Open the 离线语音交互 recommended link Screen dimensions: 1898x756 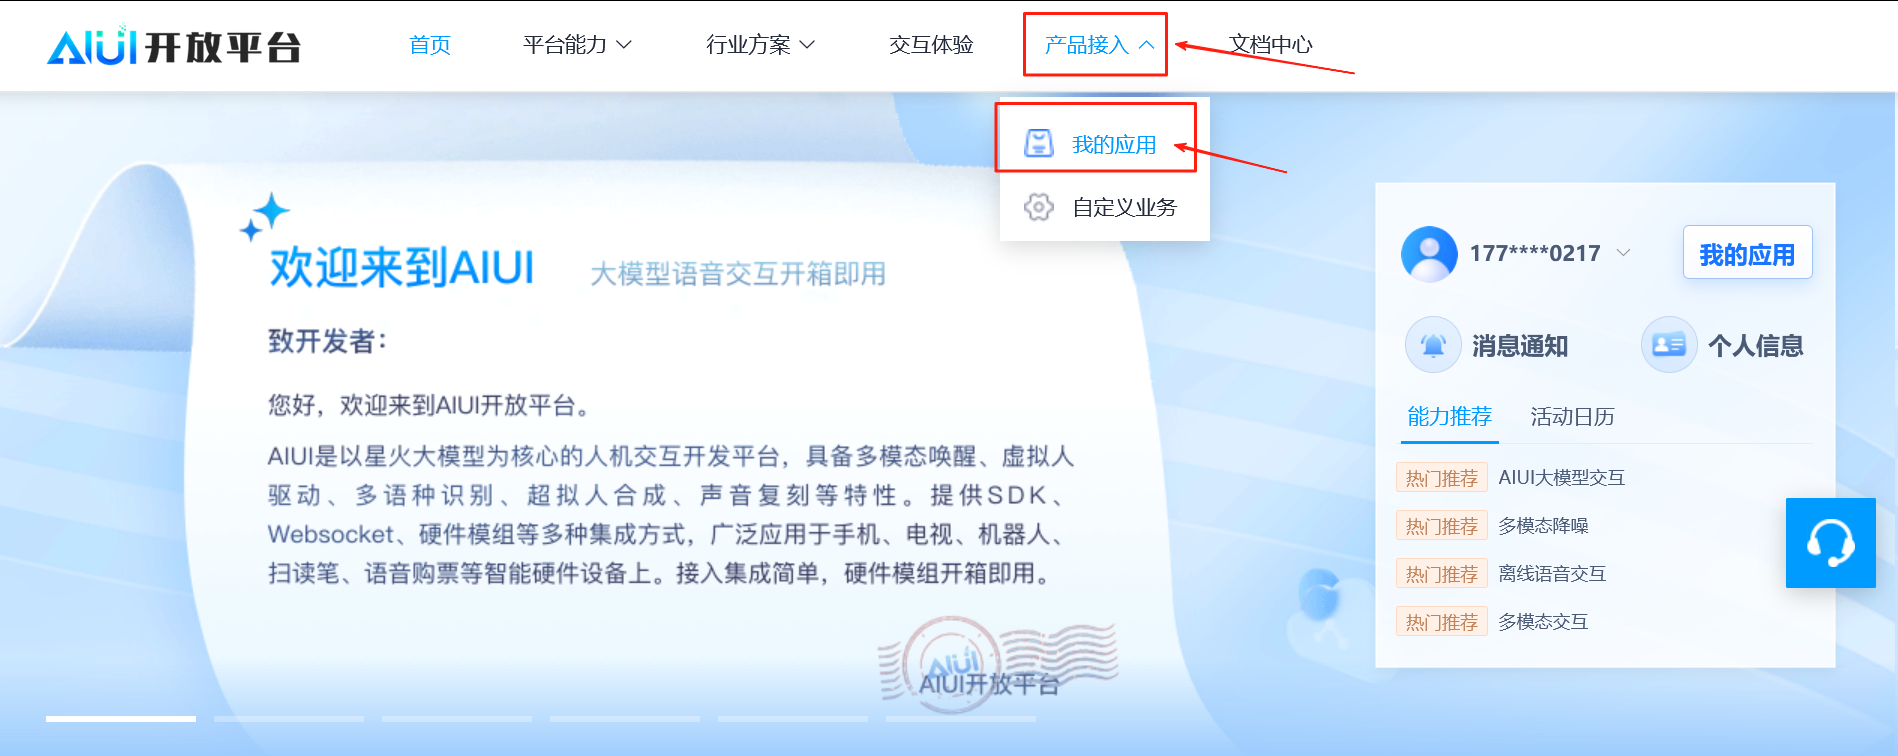pyautogui.click(x=1552, y=574)
